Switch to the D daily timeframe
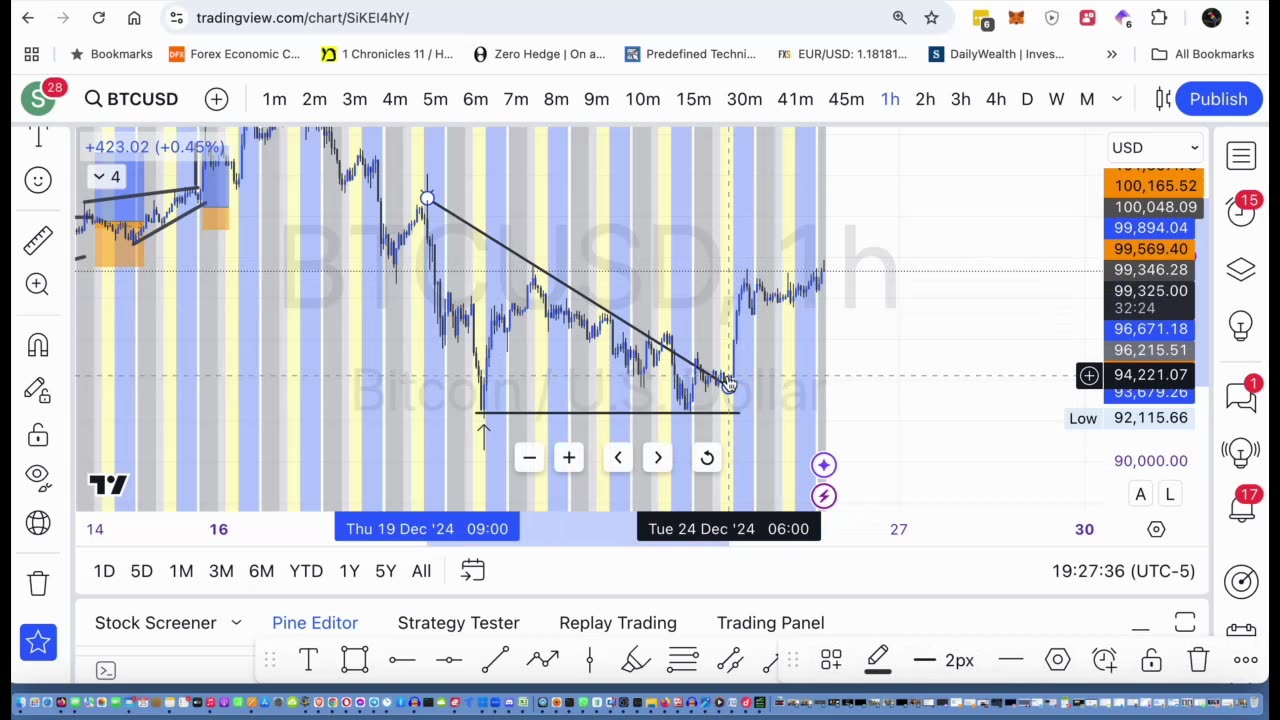1280x720 pixels. (1026, 99)
